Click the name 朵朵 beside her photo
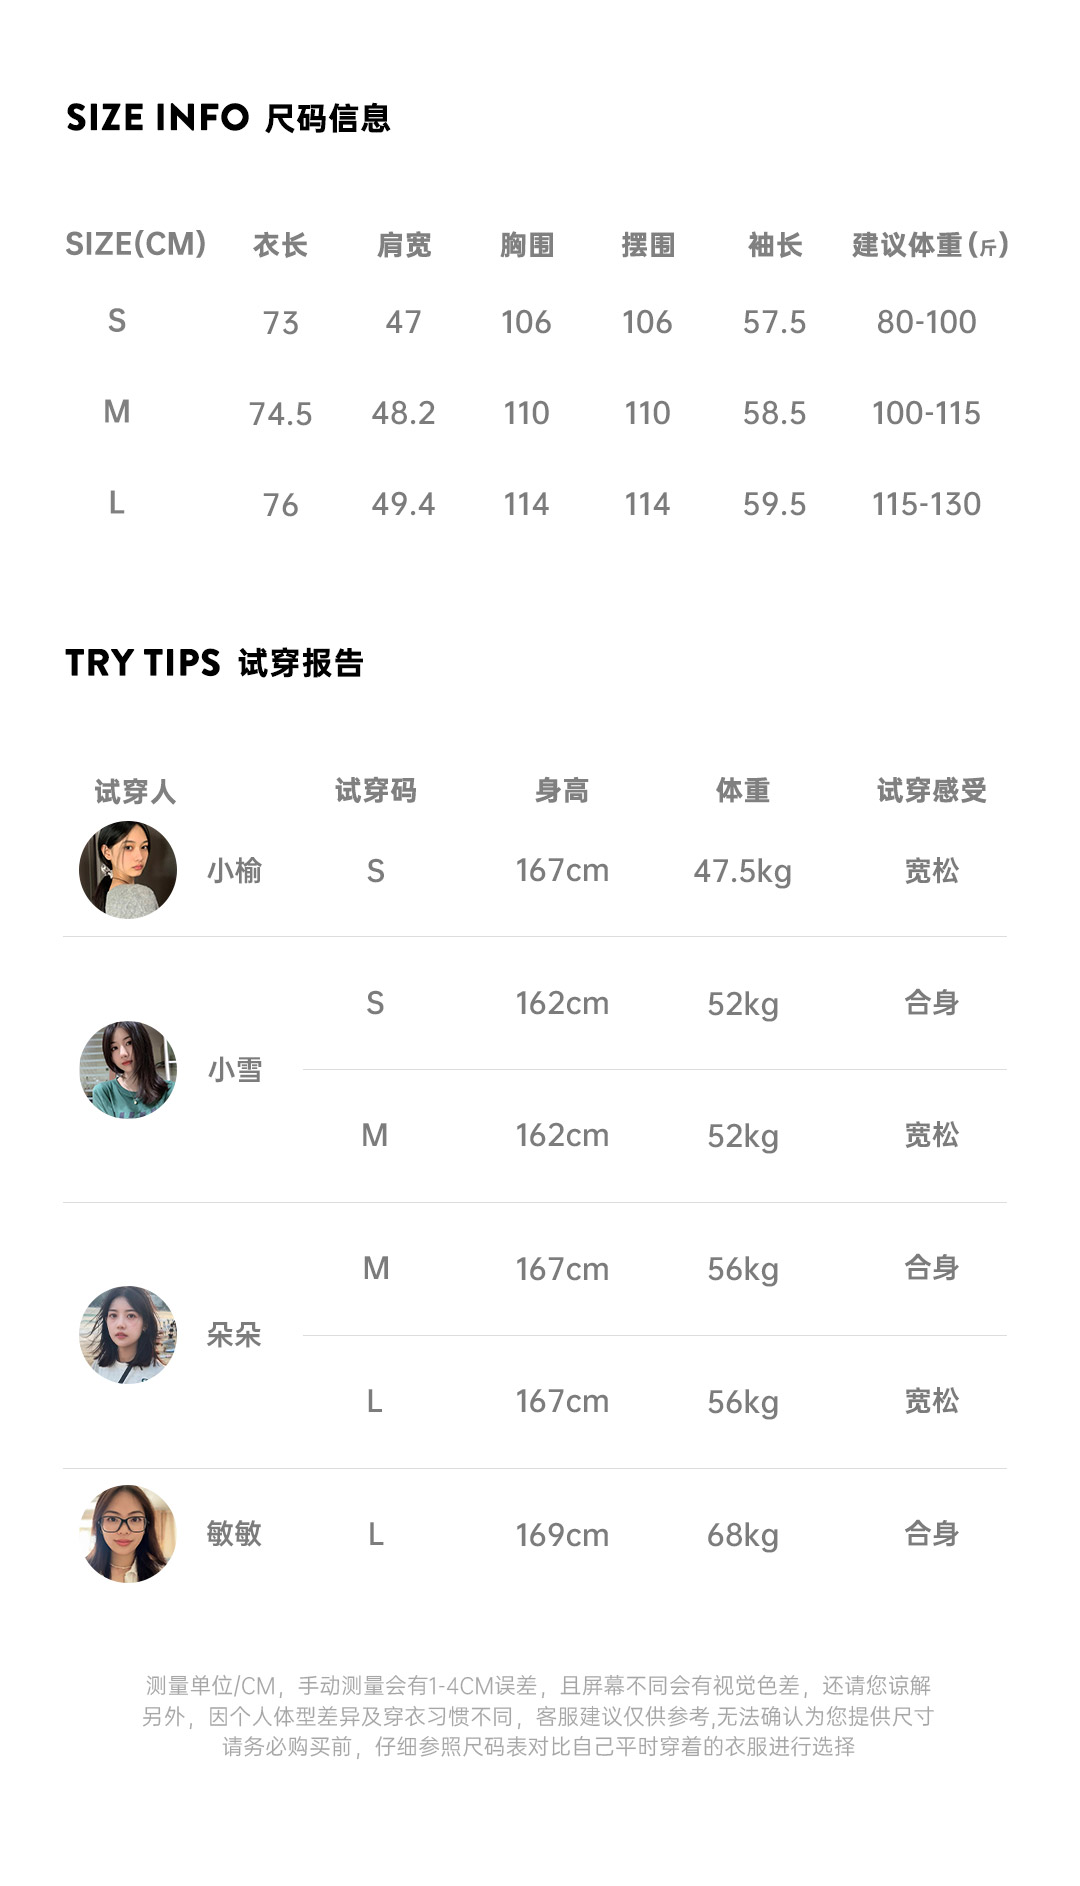Viewport: 1080px width, 1886px height. 234,1335
